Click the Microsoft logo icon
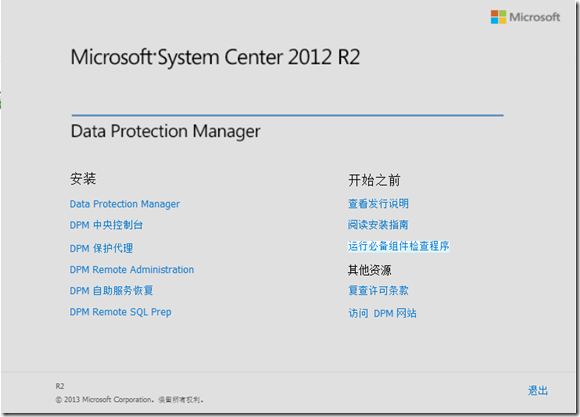Screen dimensions: 580x417 (x=498, y=17)
